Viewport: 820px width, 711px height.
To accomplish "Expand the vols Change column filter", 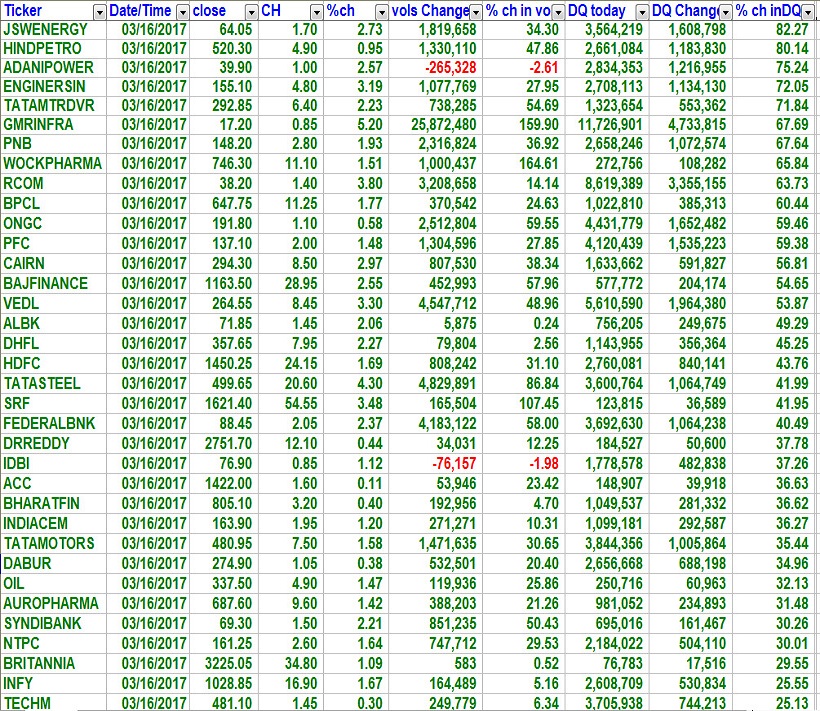I will click(x=477, y=12).
